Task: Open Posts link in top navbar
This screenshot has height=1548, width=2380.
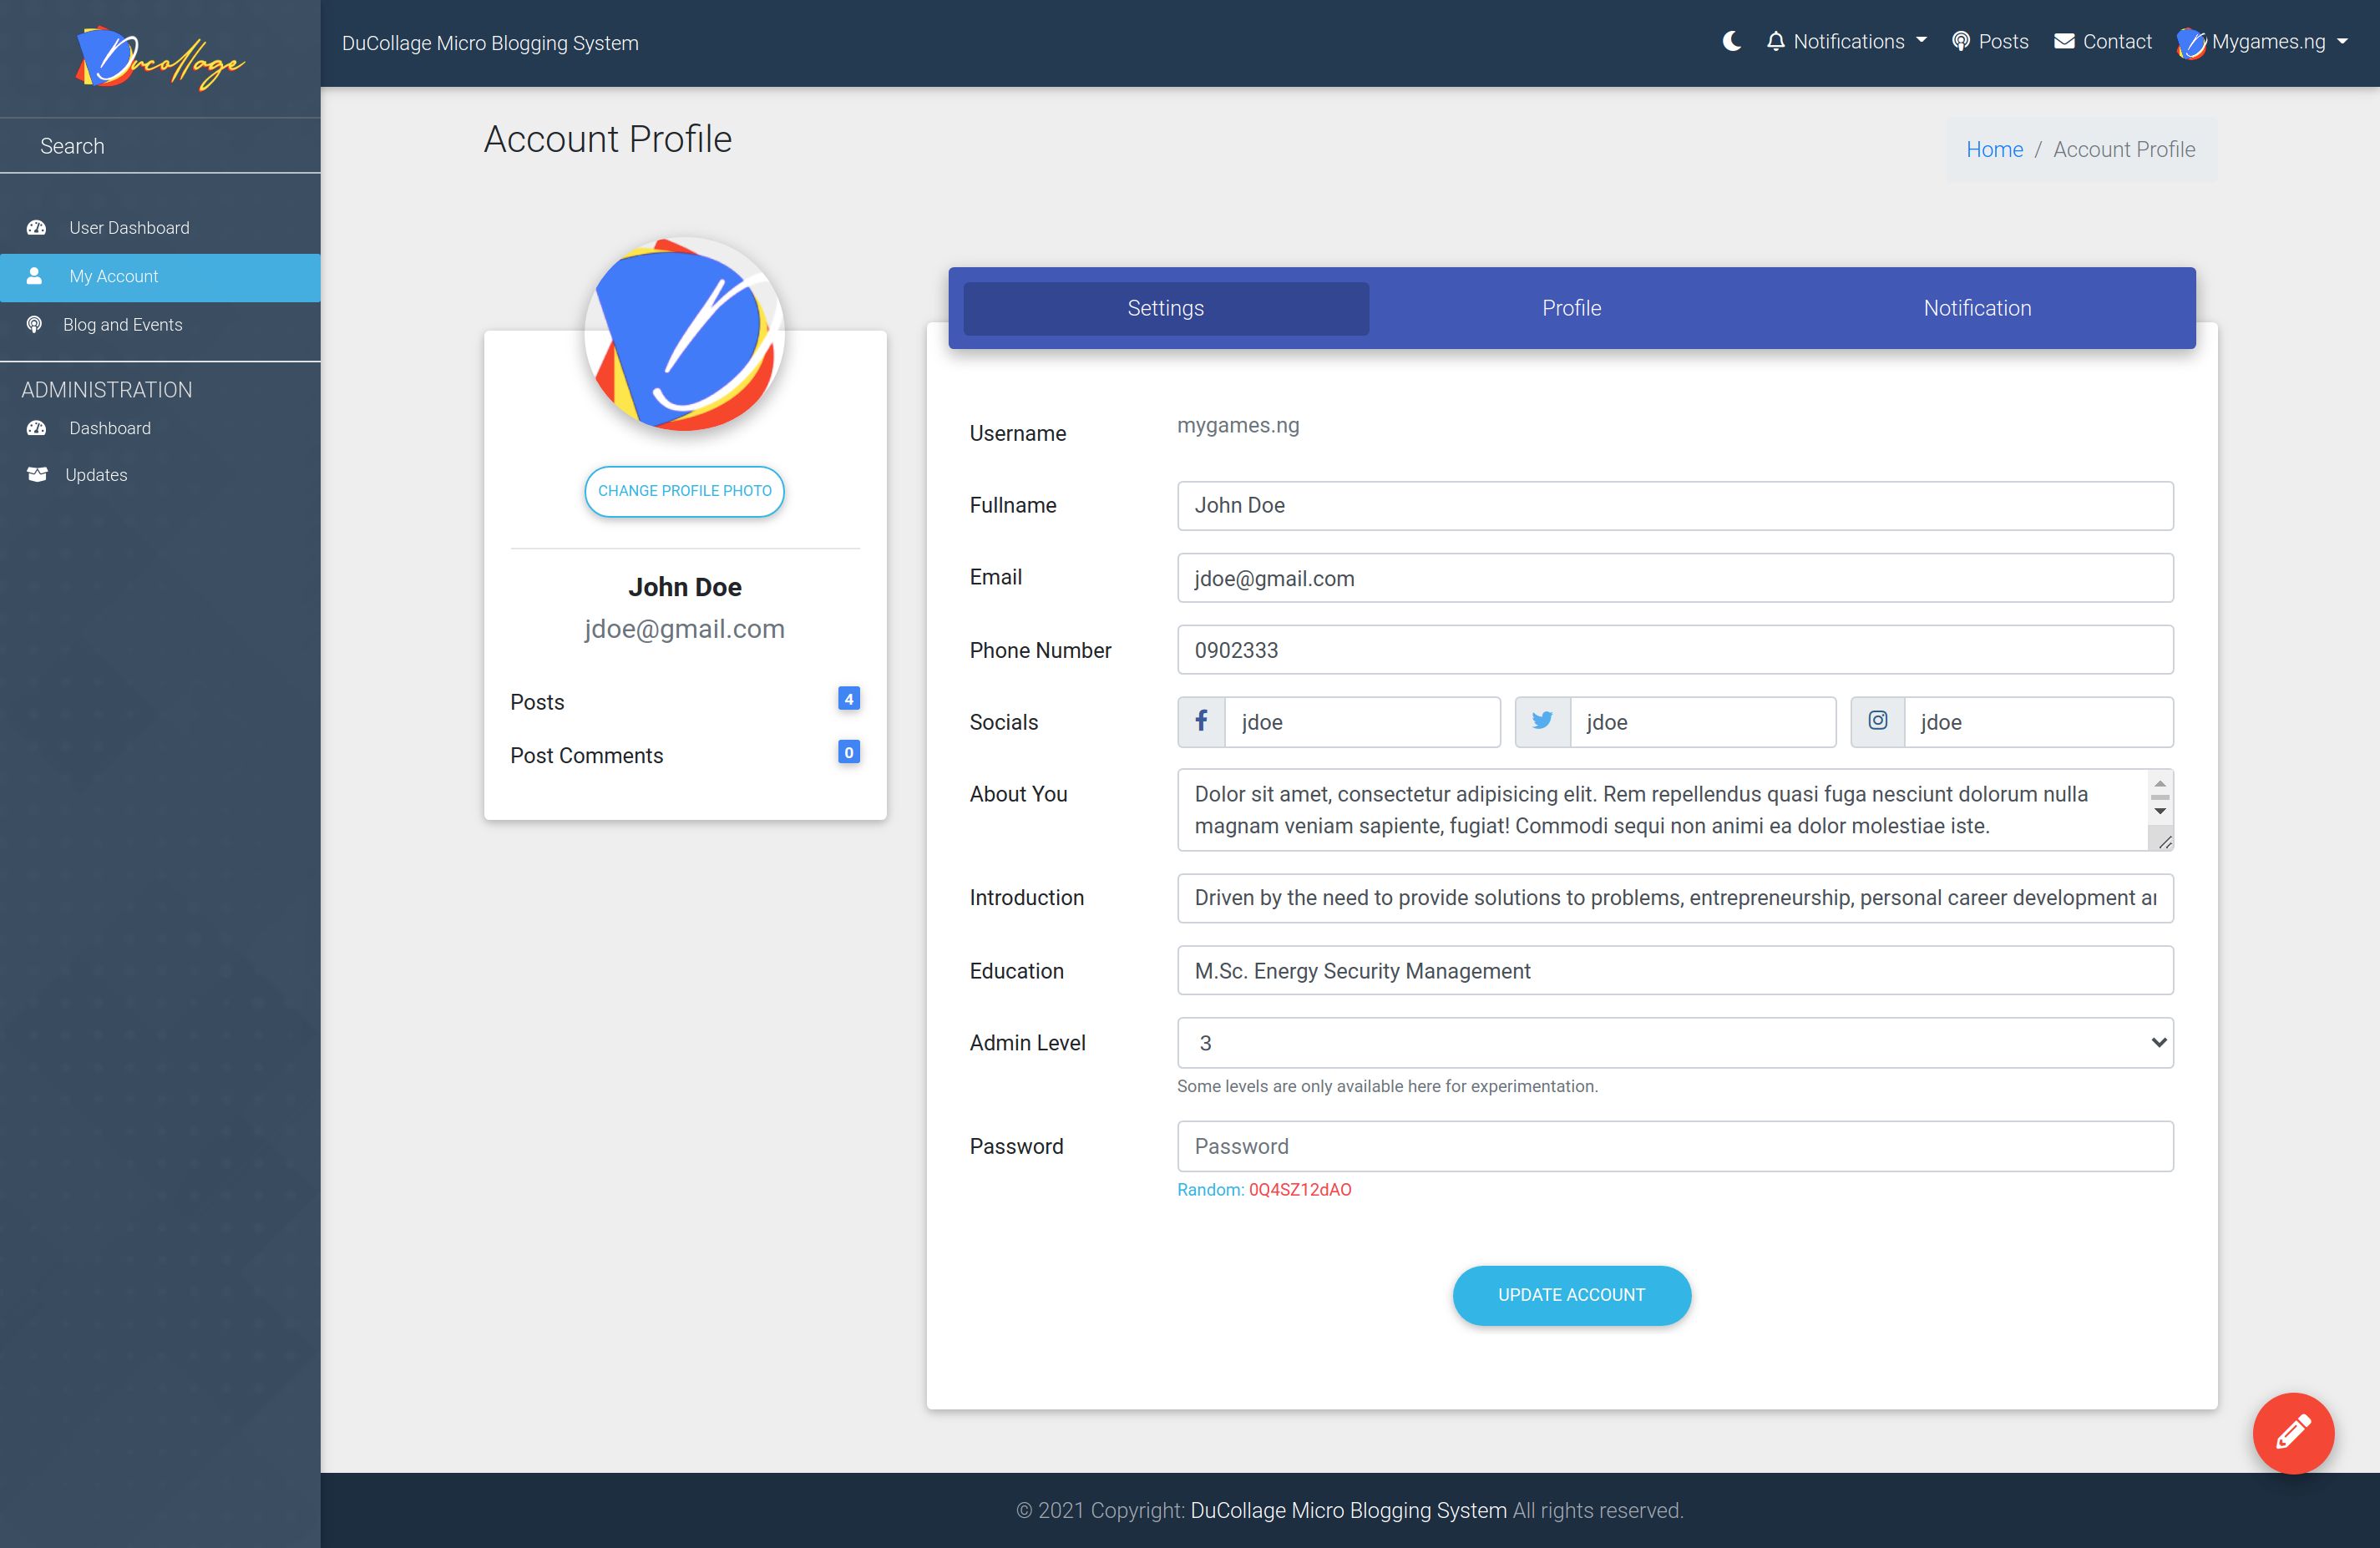Action: coord(1990,42)
